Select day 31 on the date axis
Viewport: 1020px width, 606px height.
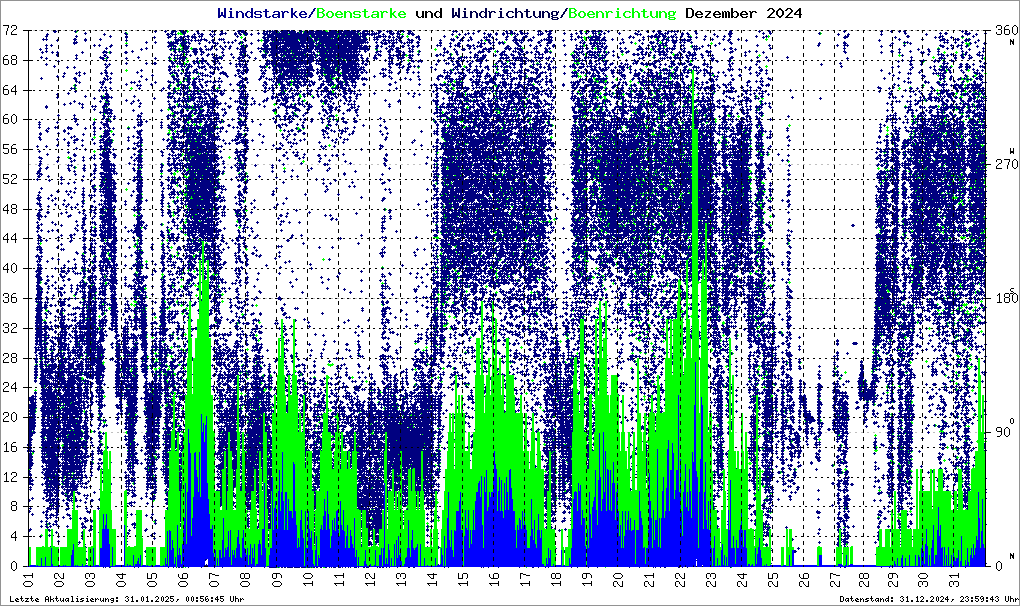coord(959,578)
